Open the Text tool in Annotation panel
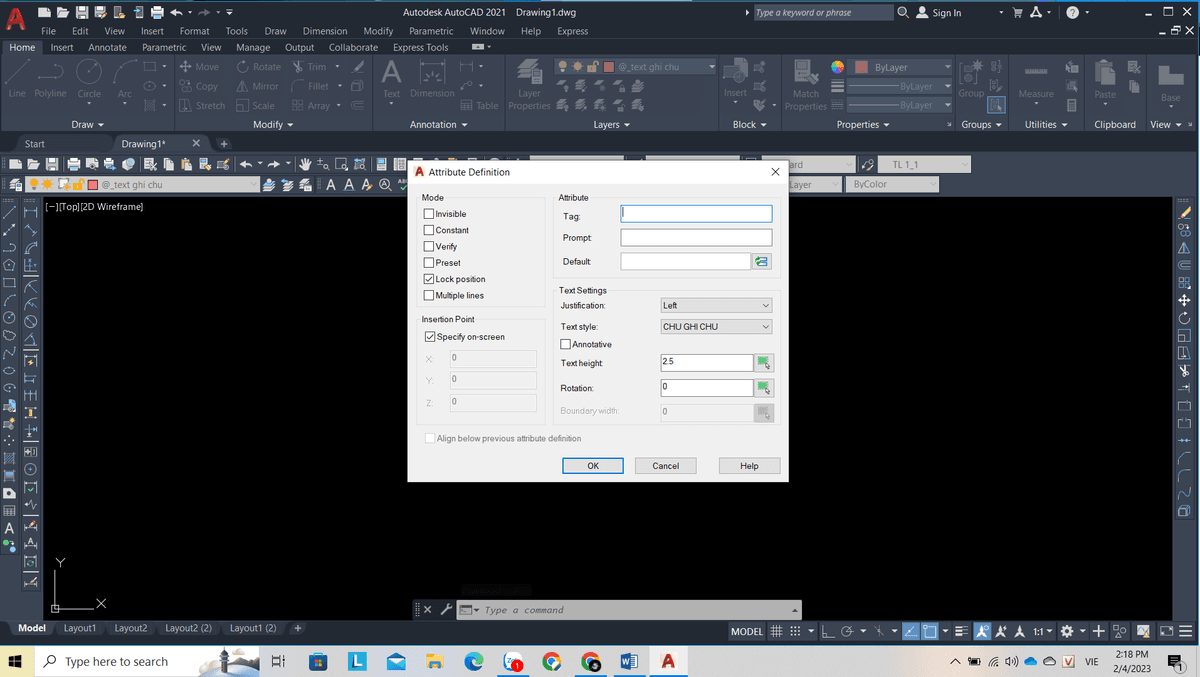Image resolution: width=1200 pixels, height=677 pixels. click(392, 78)
